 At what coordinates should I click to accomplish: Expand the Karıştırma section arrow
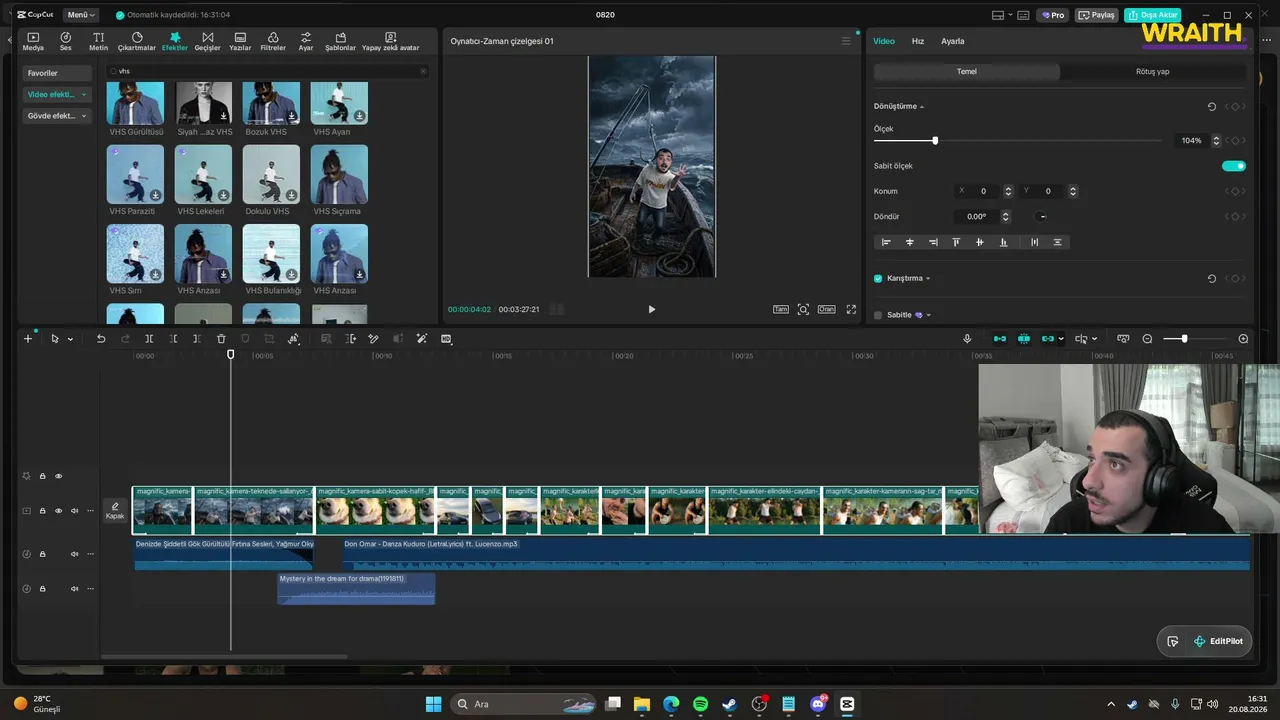[x=928, y=279]
